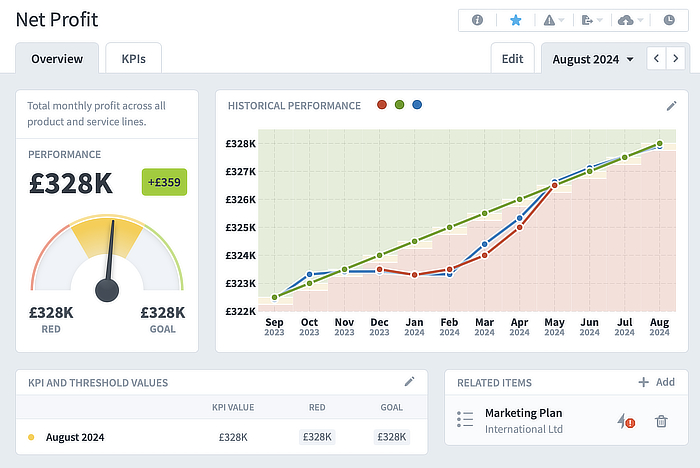Image resolution: width=700 pixels, height=468 pixels.
Task: Expand the August 2024 period dropdown
Action: click(x=592, y=59)
